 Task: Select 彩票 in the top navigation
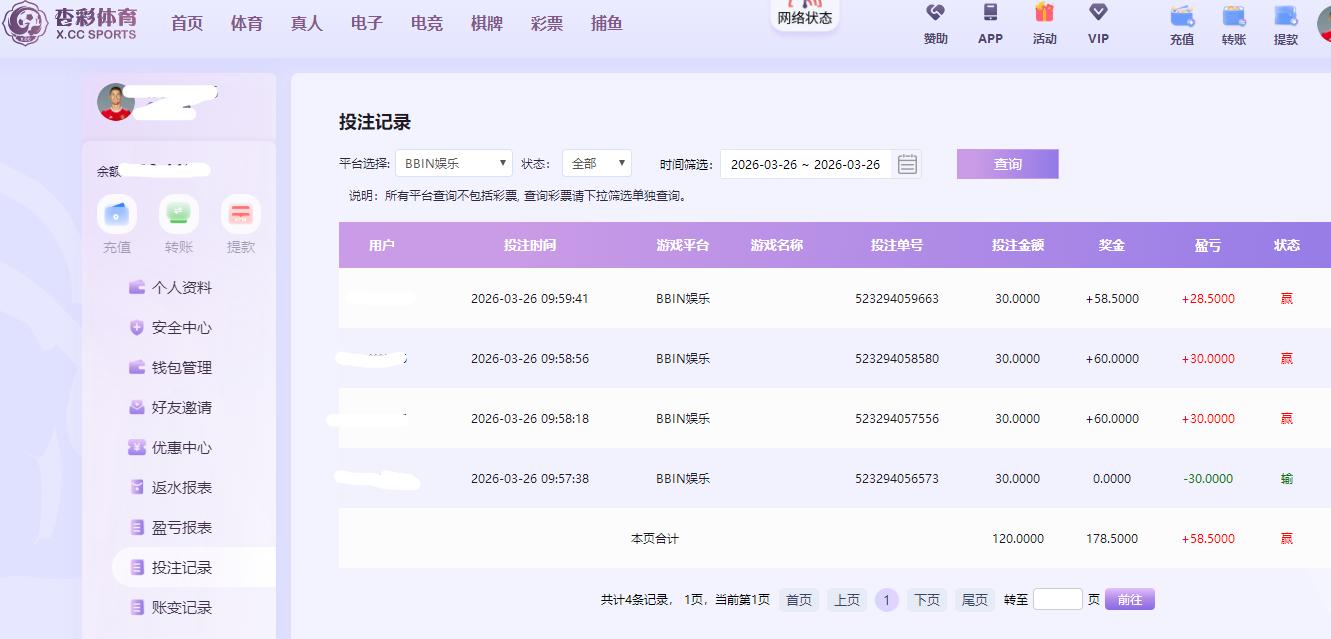pyautogui.click(x=547, y=23)
